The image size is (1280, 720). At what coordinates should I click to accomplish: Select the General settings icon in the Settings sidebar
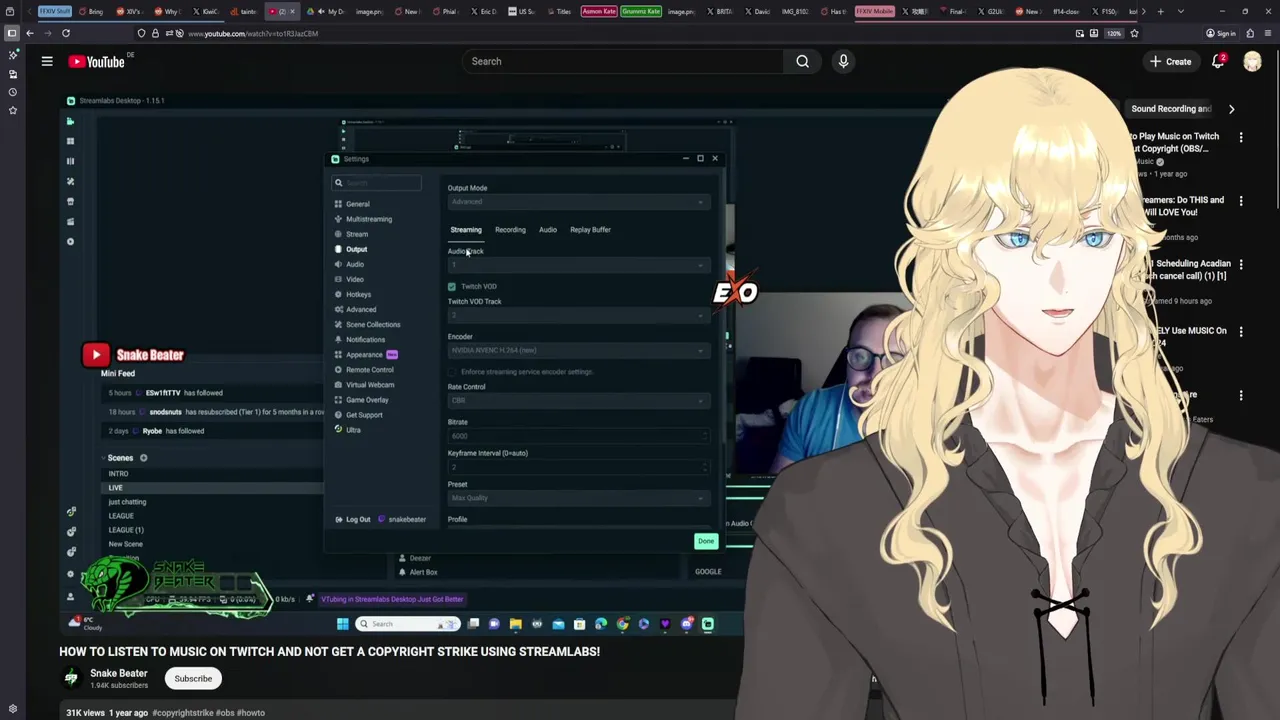tap(339, 204)
